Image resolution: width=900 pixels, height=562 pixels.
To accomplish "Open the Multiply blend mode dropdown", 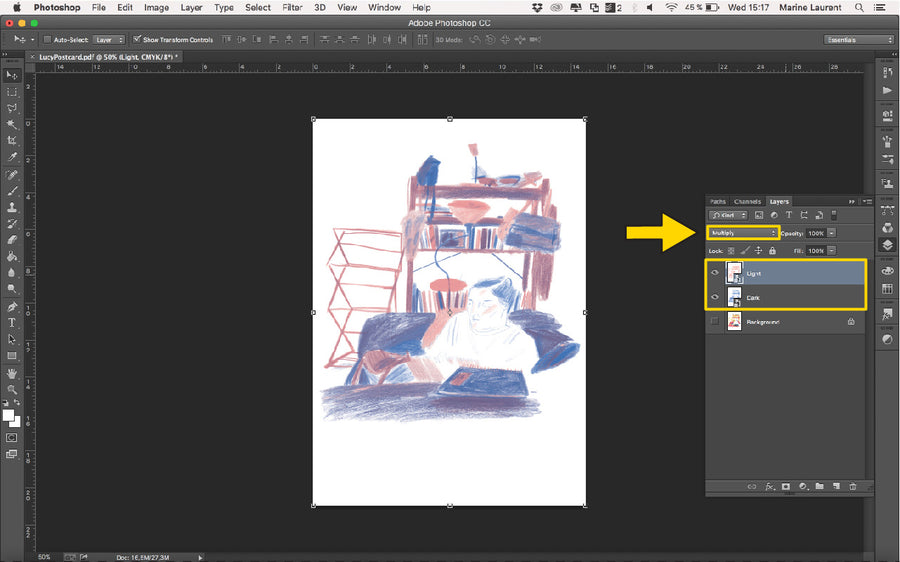I will pos(743,232).
